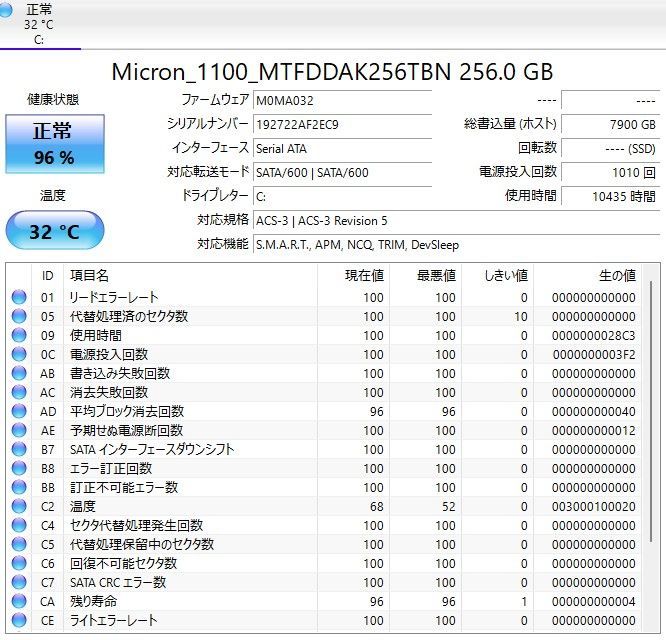Select the 回復不可能セクタ数 attribute name

point(123,564)
